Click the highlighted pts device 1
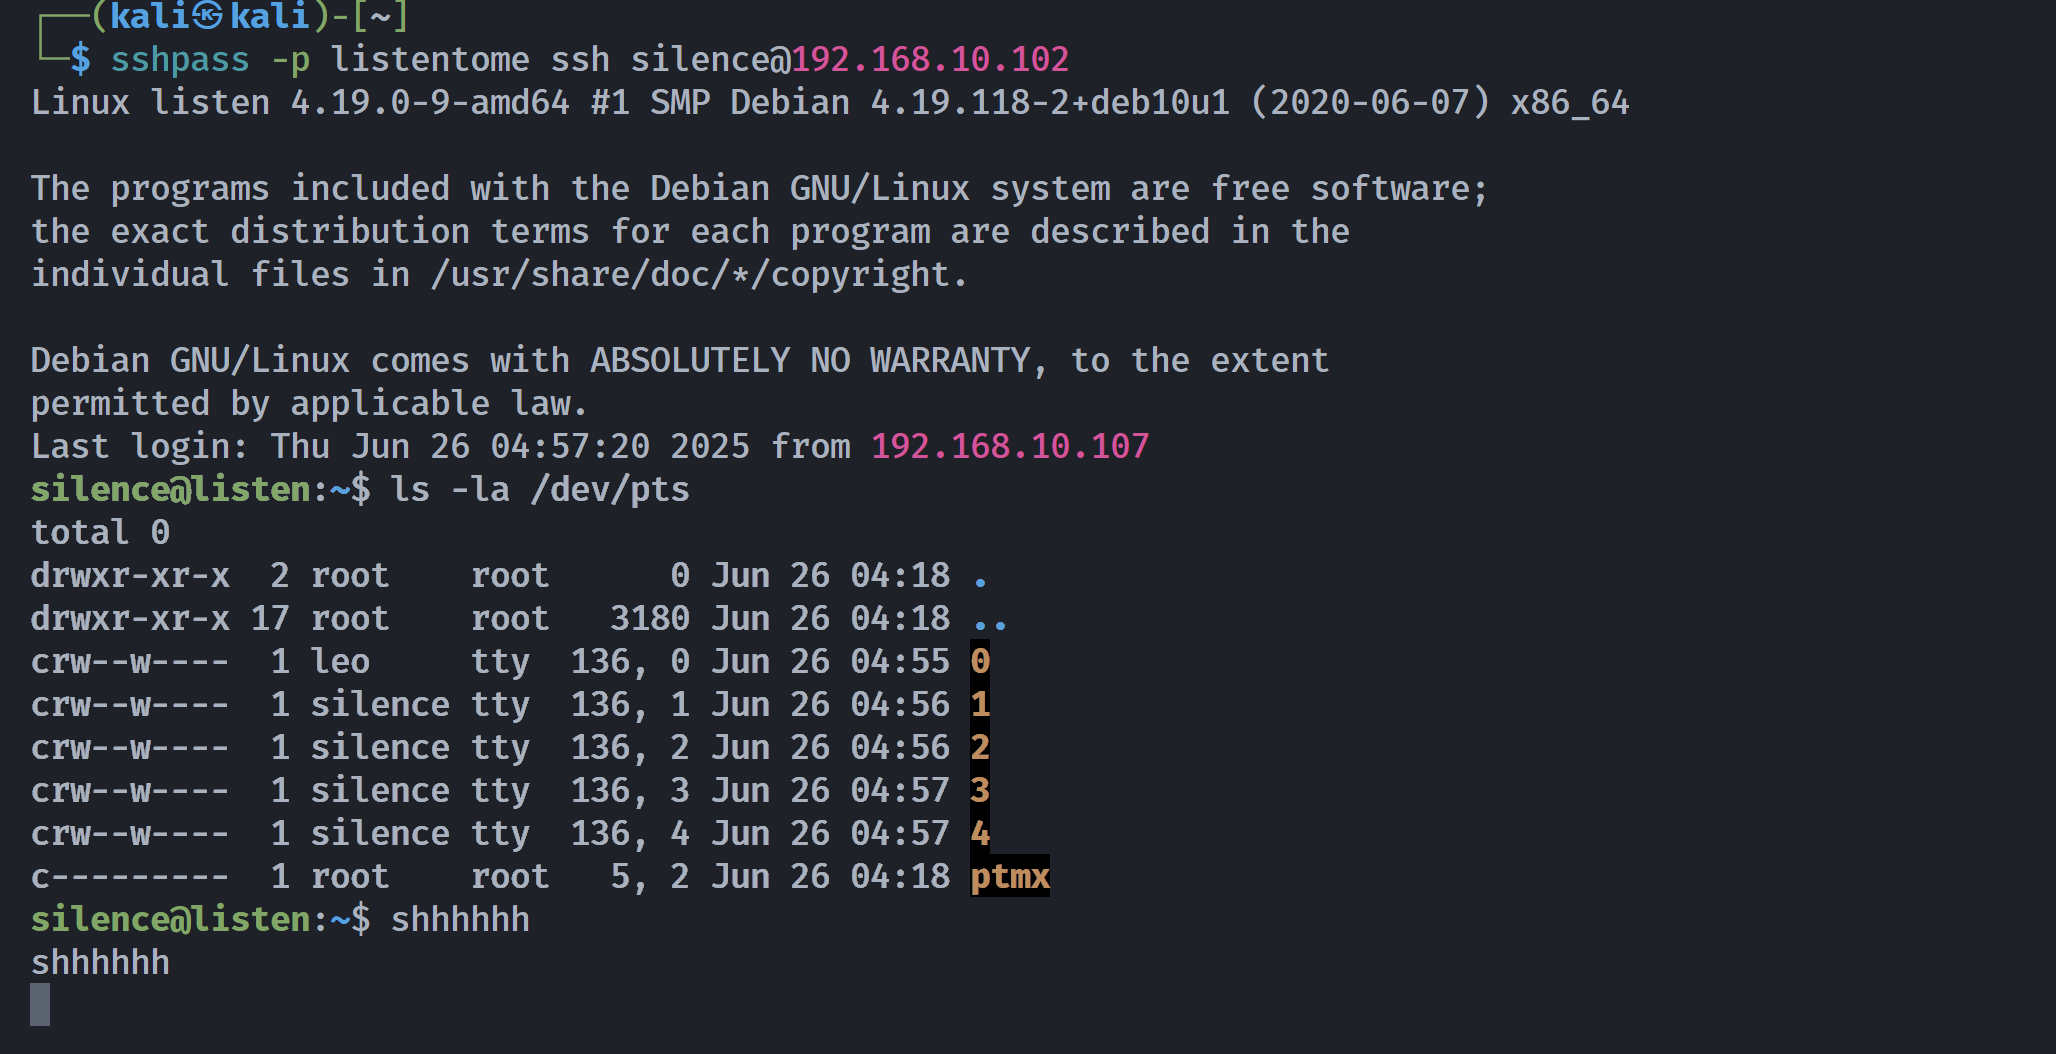2056x1054 pixels. [980, 704]
